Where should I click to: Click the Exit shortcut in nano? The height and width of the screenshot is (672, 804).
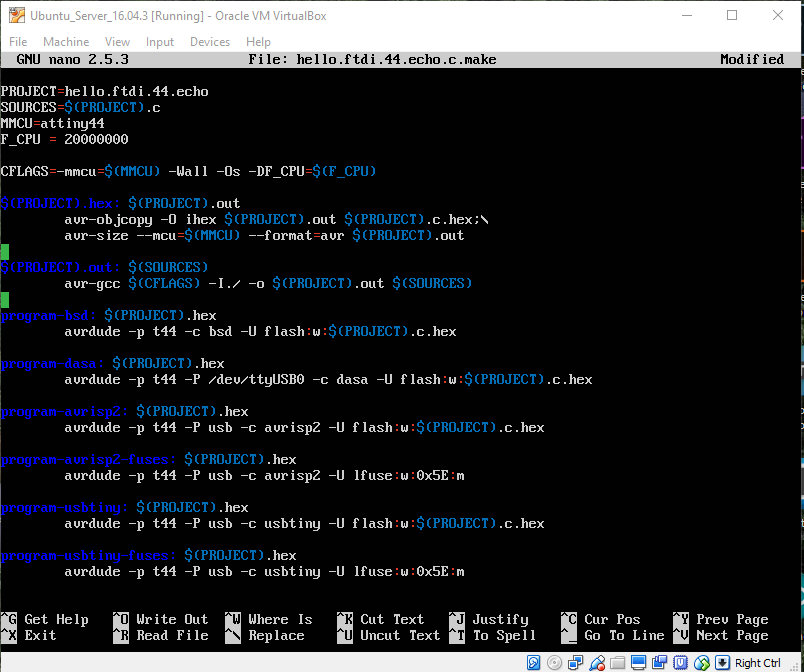[x=40, y=635]
